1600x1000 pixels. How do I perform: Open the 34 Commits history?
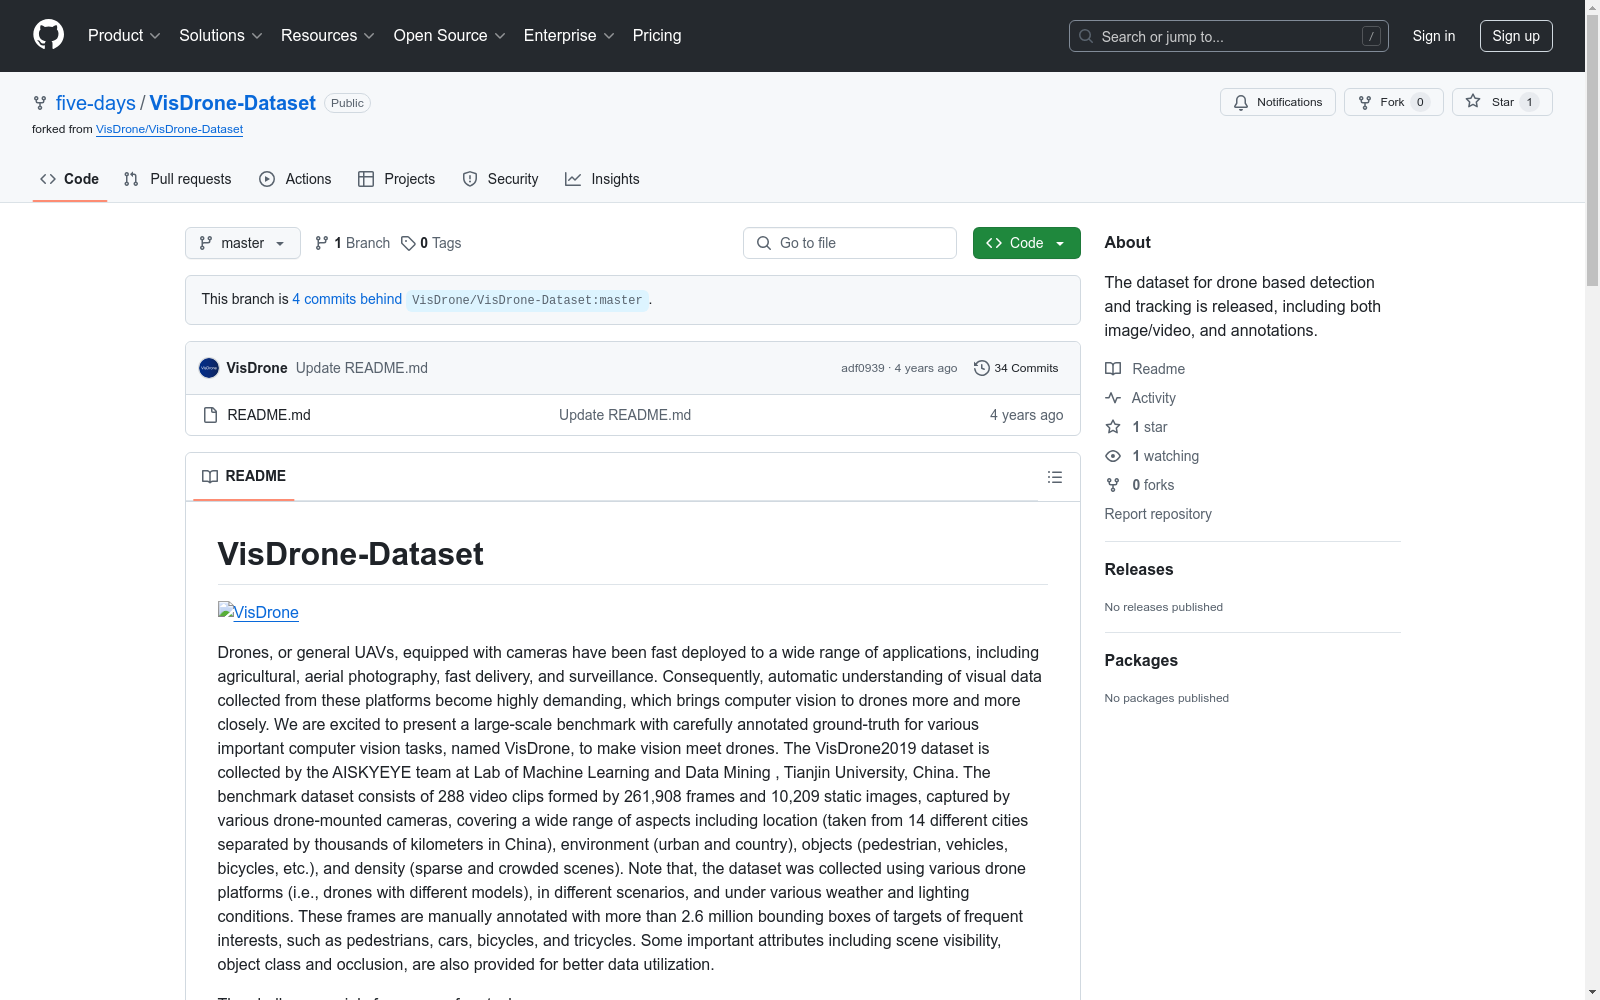coord(1016,368)
